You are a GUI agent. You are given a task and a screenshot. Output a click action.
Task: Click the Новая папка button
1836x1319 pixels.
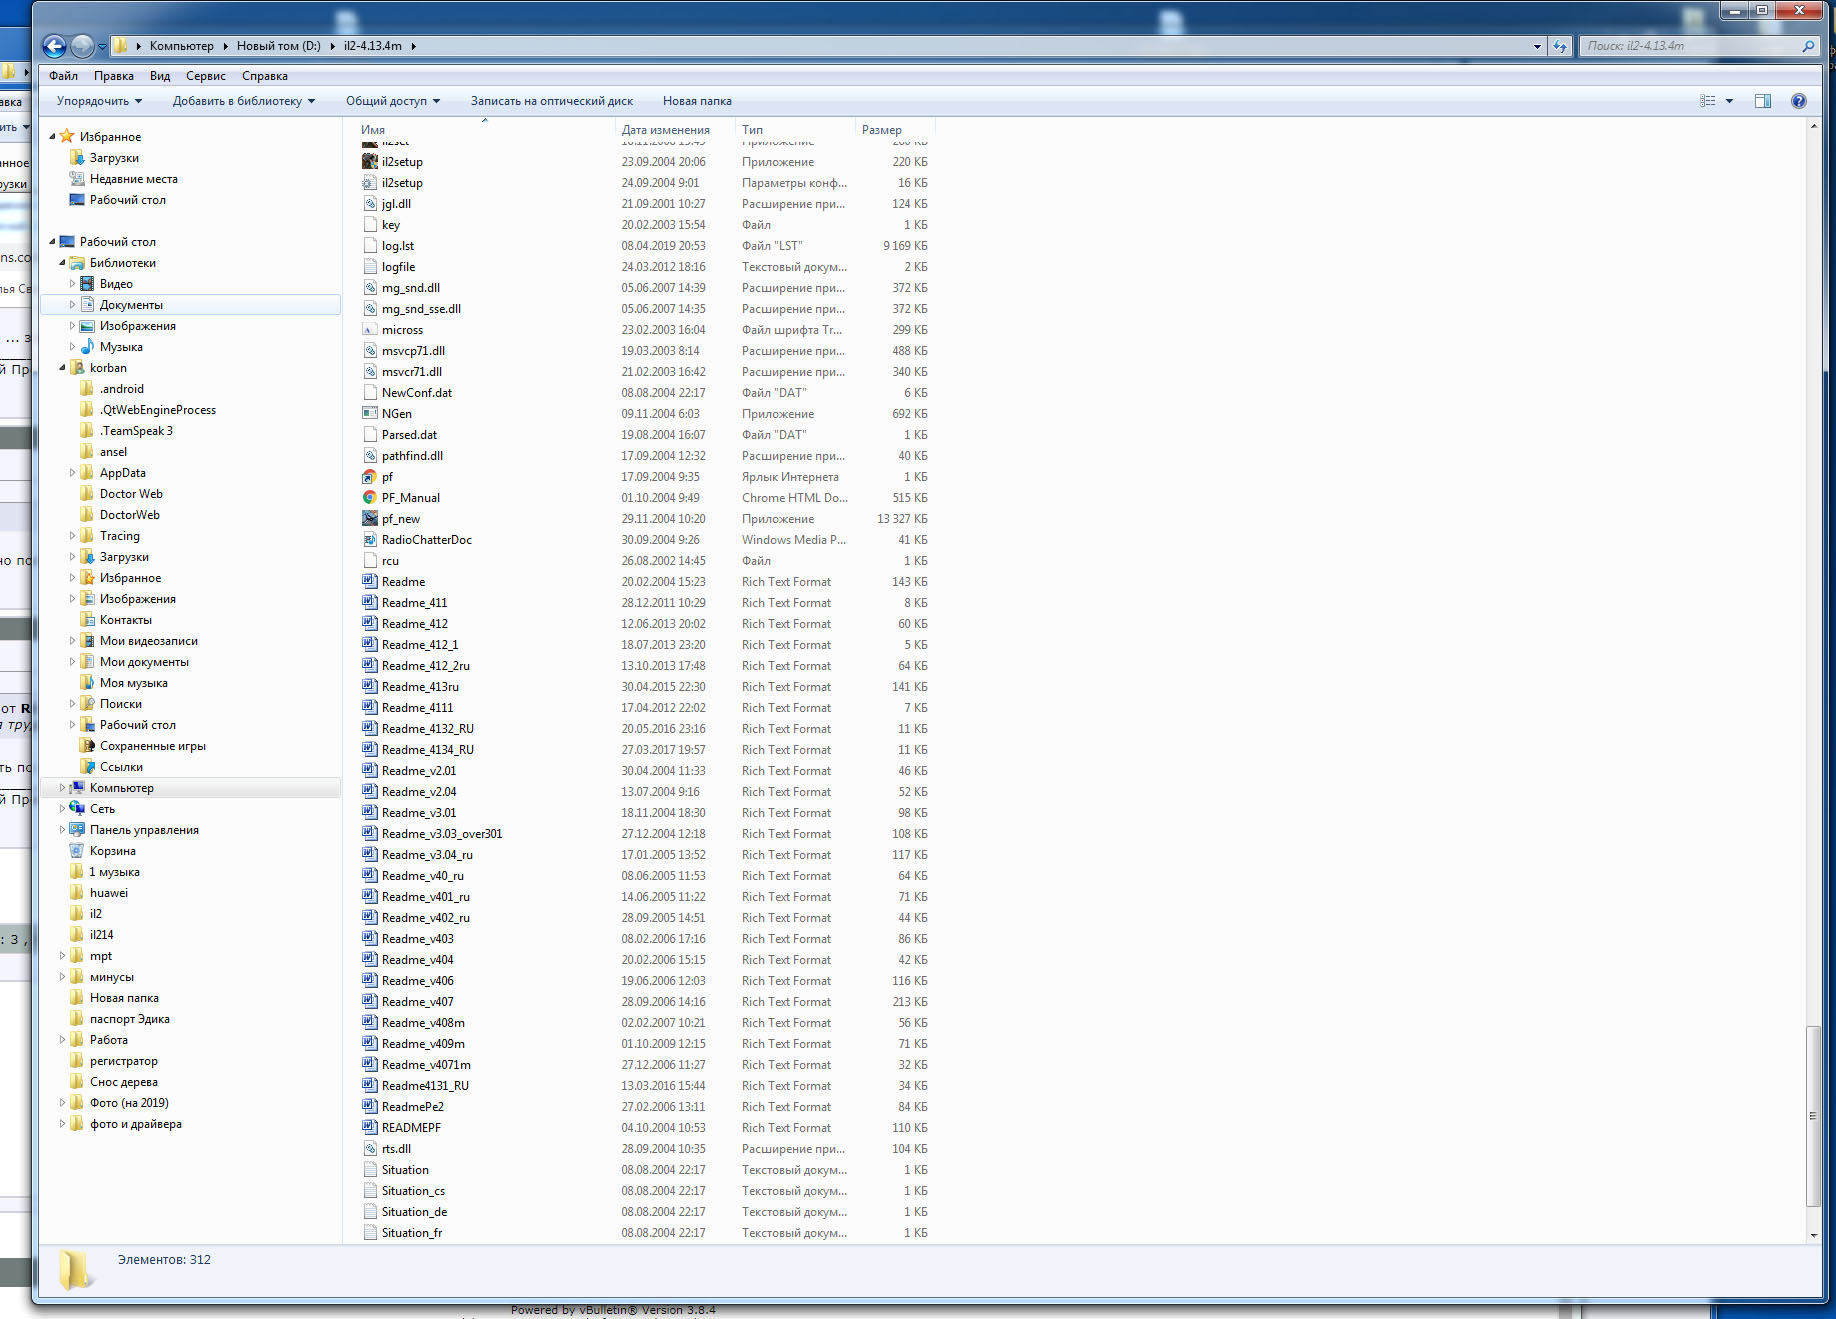click(697, 101)
